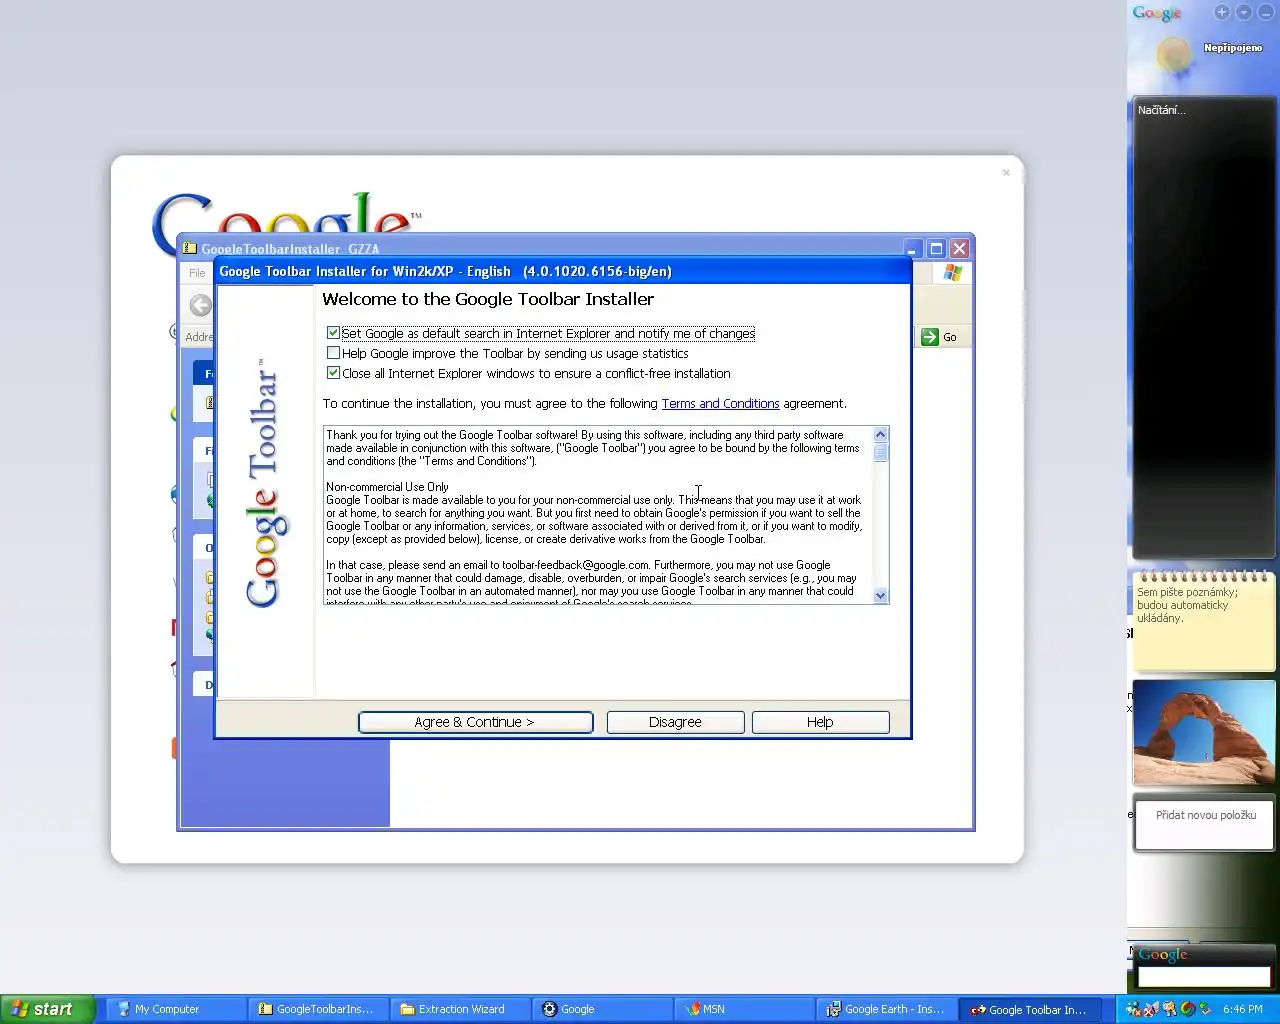This screenshot has width=1280, height=1024.
Task: Click the minimize sidebar icon in Google sidebar
Action: 1266,12
